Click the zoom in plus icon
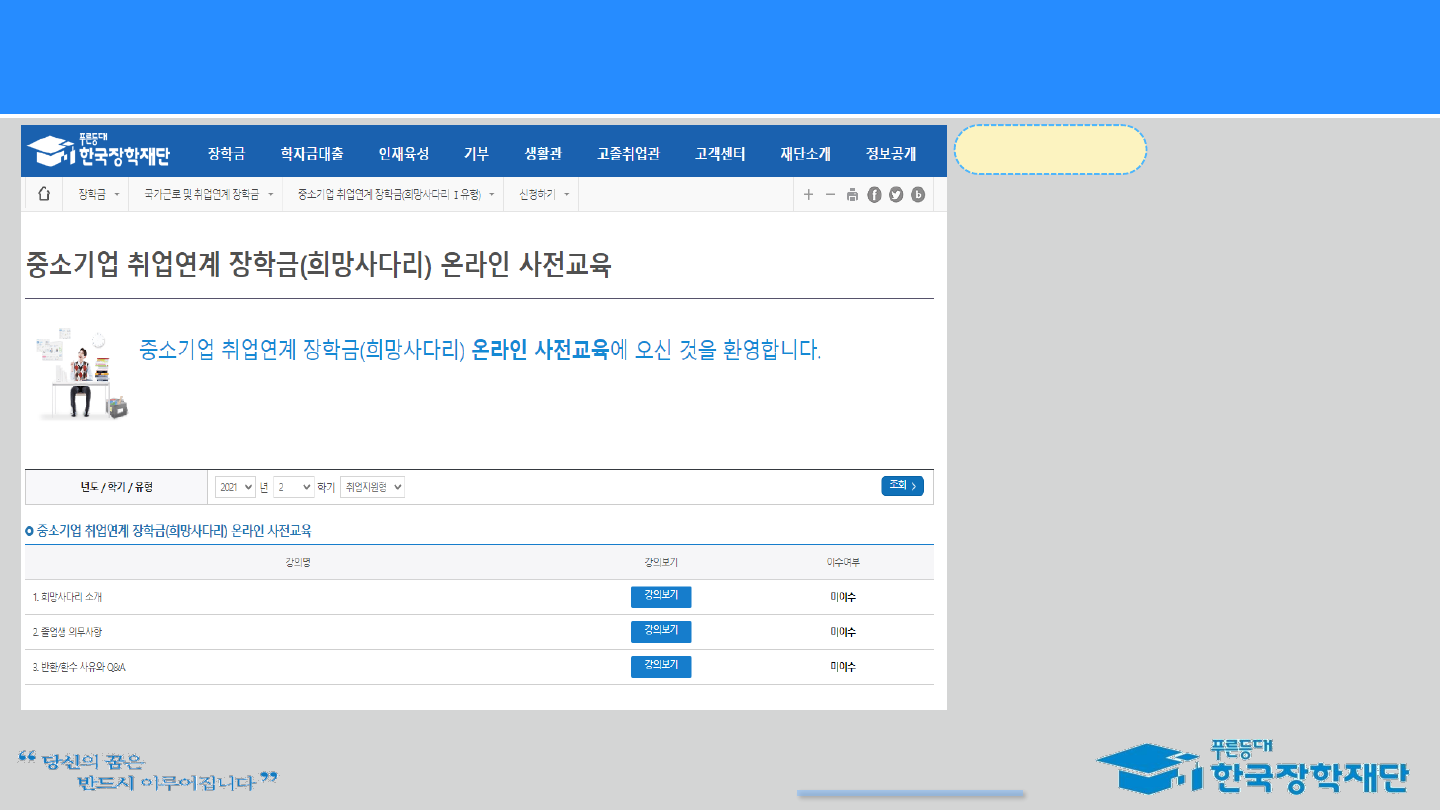Screen dimensions: 1440x810 (x=809, y=195)
